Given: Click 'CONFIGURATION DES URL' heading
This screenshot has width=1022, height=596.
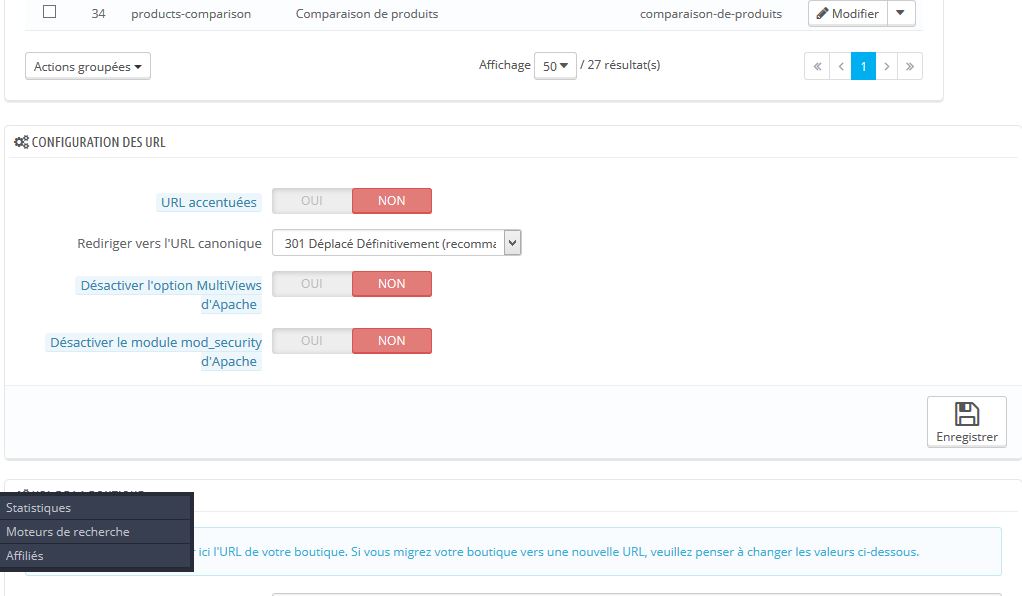Looking at the screenshot, I should (x=98, y=142).
